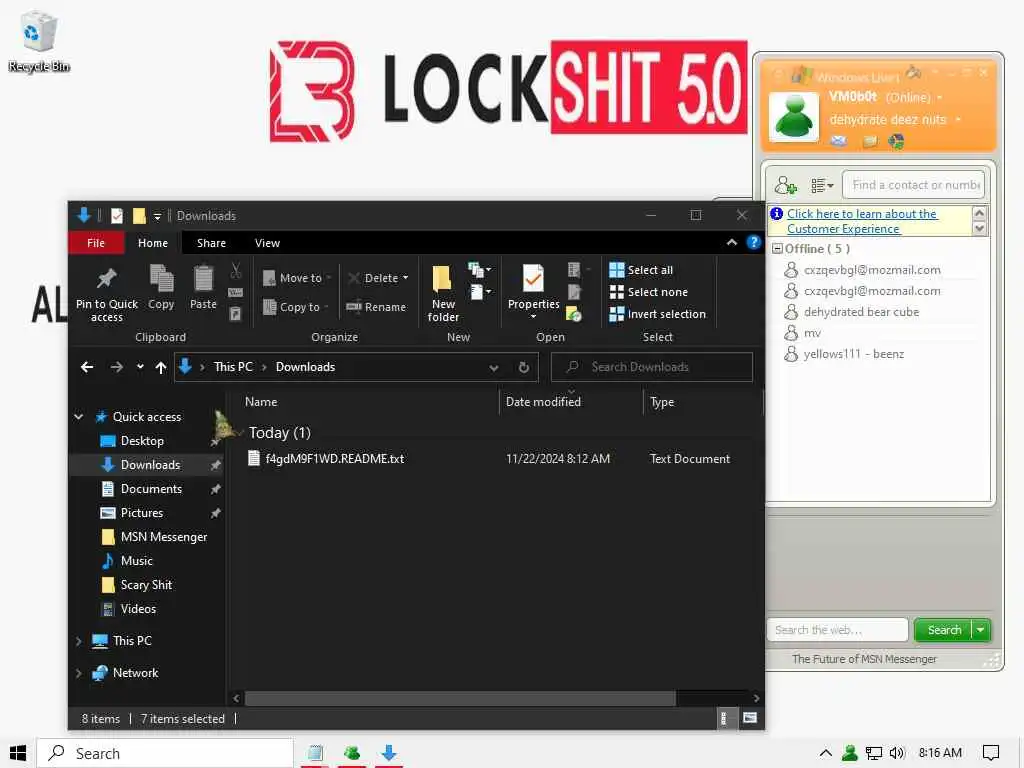Switch to the Home ribbon tab
This screenshot has width=1024, height=768.
153,243
